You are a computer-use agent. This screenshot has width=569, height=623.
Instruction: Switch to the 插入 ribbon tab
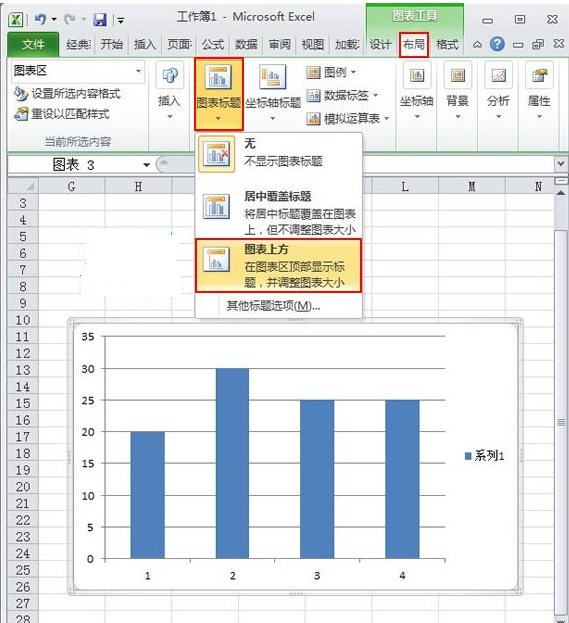pyautogui.click(x=145, y=44)
